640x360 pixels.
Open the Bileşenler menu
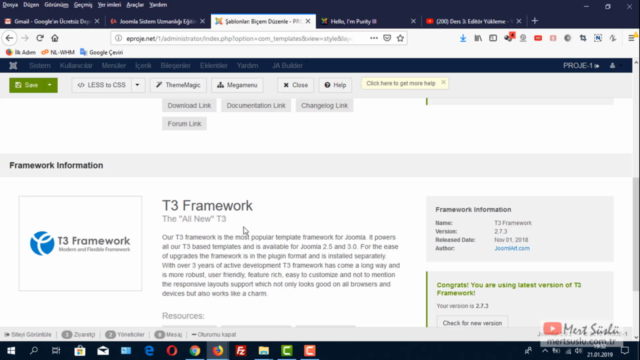176,65
